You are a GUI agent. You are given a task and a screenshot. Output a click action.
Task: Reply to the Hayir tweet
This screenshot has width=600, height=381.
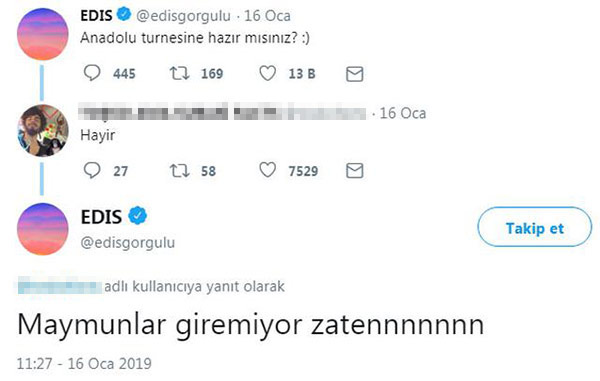coord(92,170)
